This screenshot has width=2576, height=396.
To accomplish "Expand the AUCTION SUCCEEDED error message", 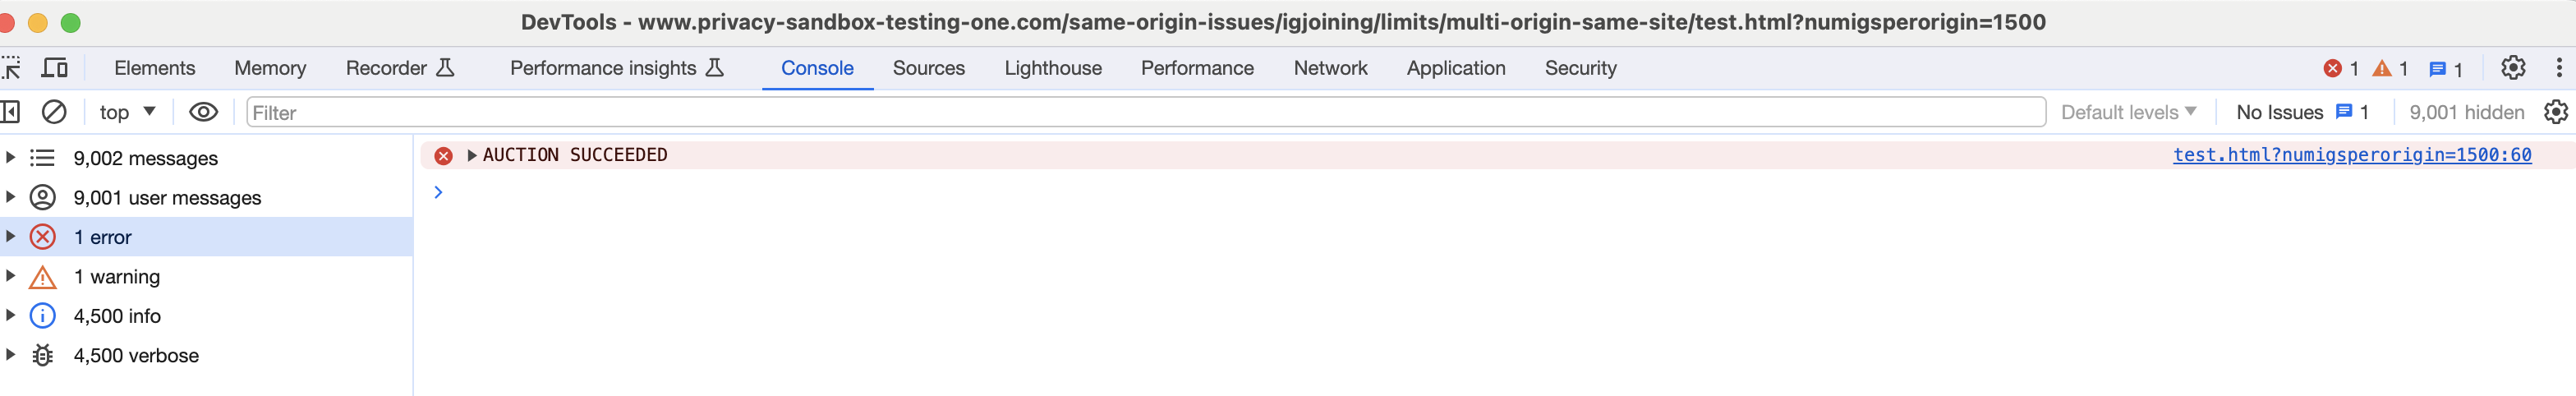I will point(472,155).
